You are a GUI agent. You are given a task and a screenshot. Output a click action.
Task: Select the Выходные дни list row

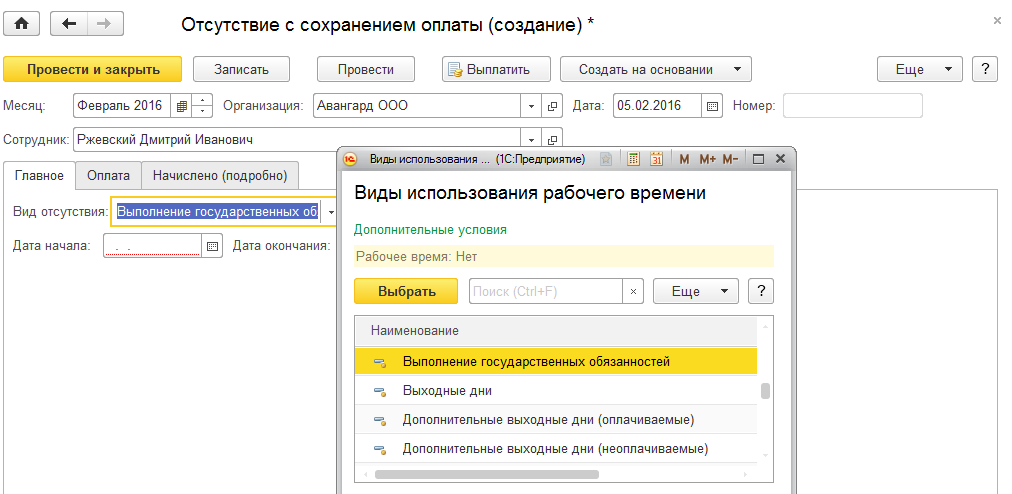pos(447,391)
